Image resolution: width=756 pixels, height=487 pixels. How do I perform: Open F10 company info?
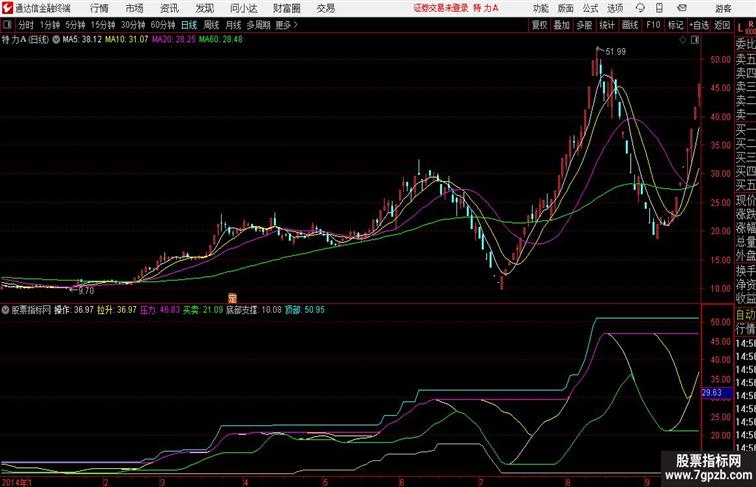pos(653,25)
